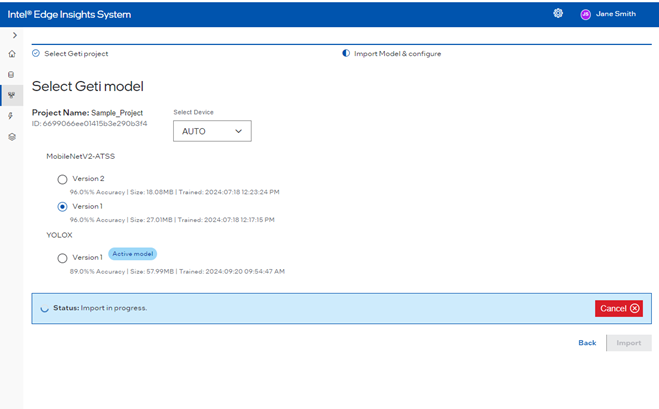Click the Select Geti model heading

point(88,86)
